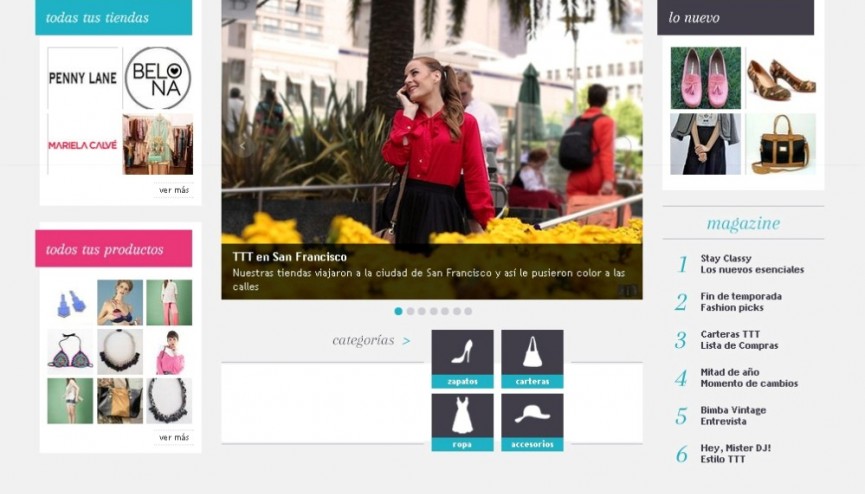865x494 pixels.
Task: Open the accesorios hat category icon
Action: (x=532, y=422)
